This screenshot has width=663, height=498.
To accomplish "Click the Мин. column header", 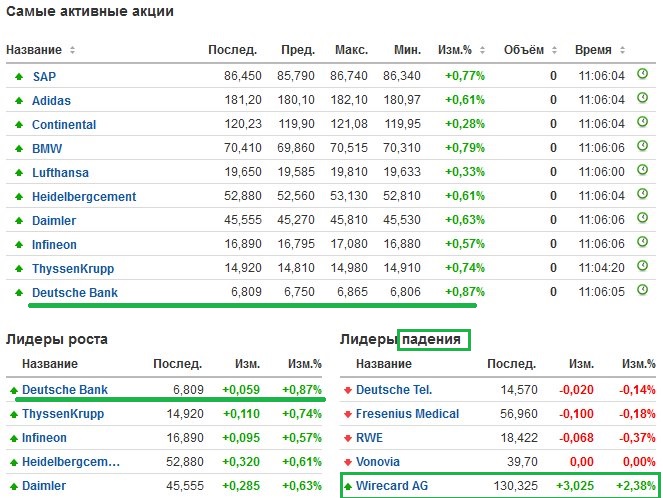I will 408,50.
